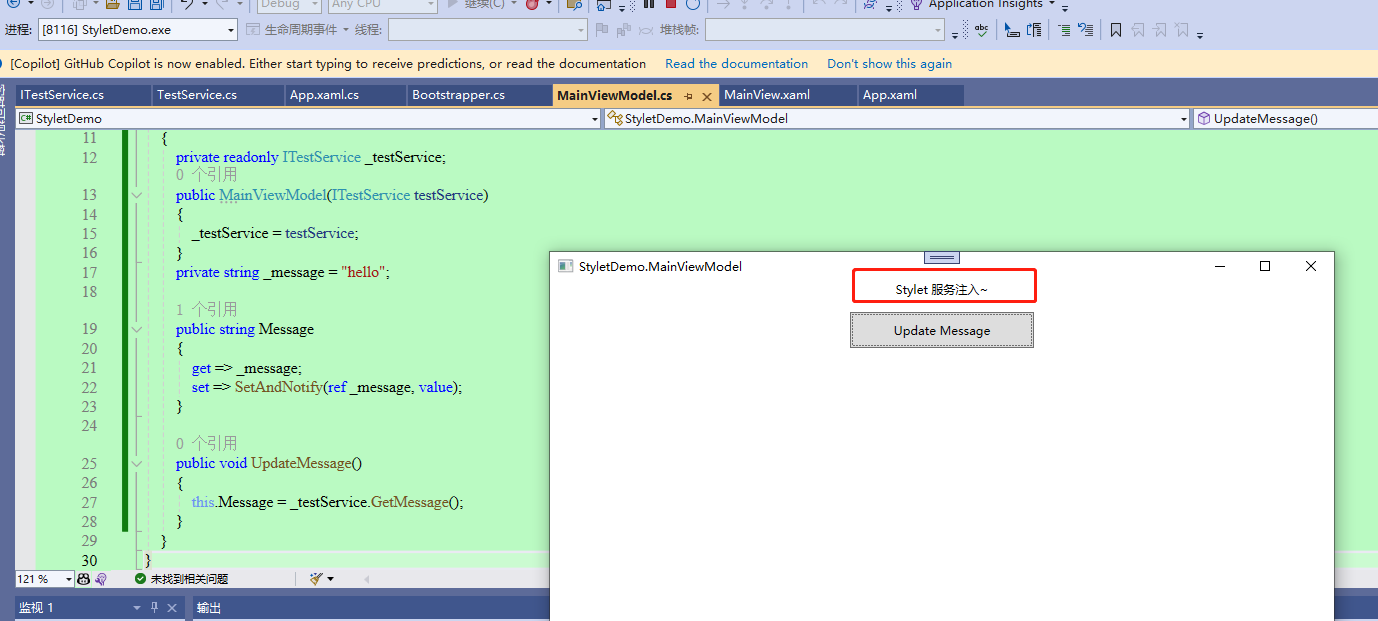Click the Application Insights button

click(984, 5)
